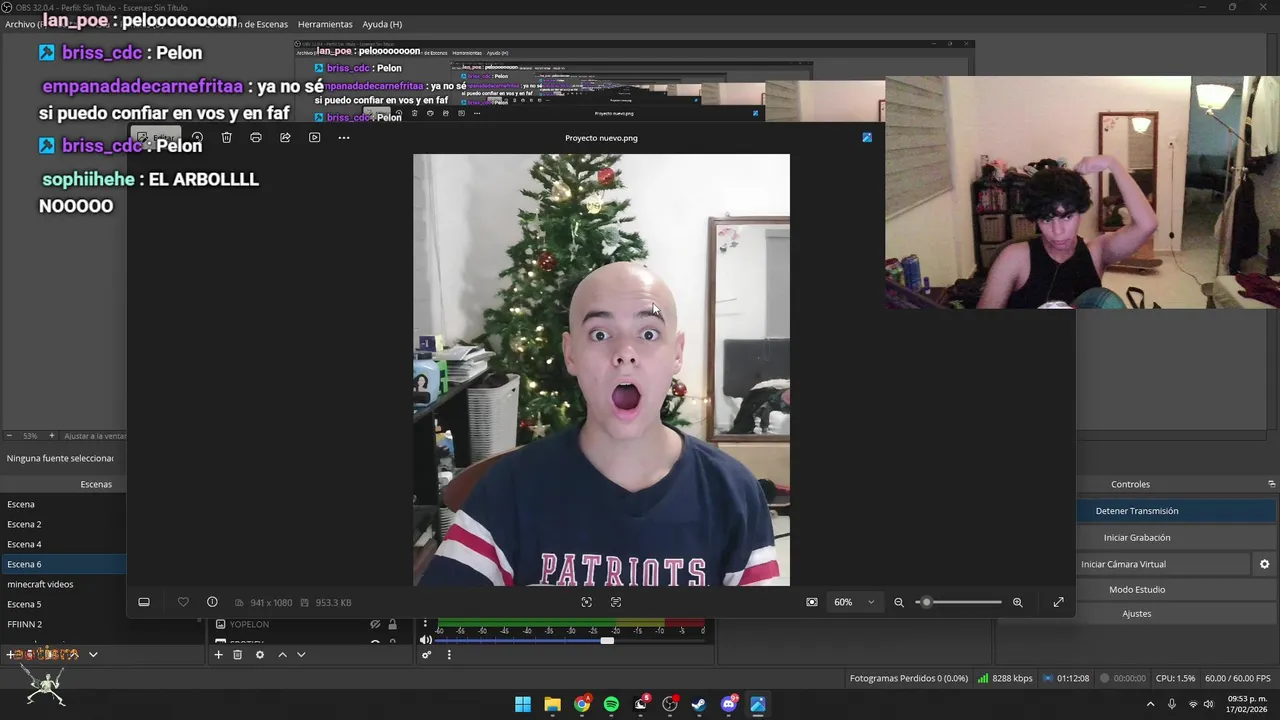This screenshot has width=1280, height=720.
Task: Toggle lock on YOPELON source
Action: click(x=392, y=625)
